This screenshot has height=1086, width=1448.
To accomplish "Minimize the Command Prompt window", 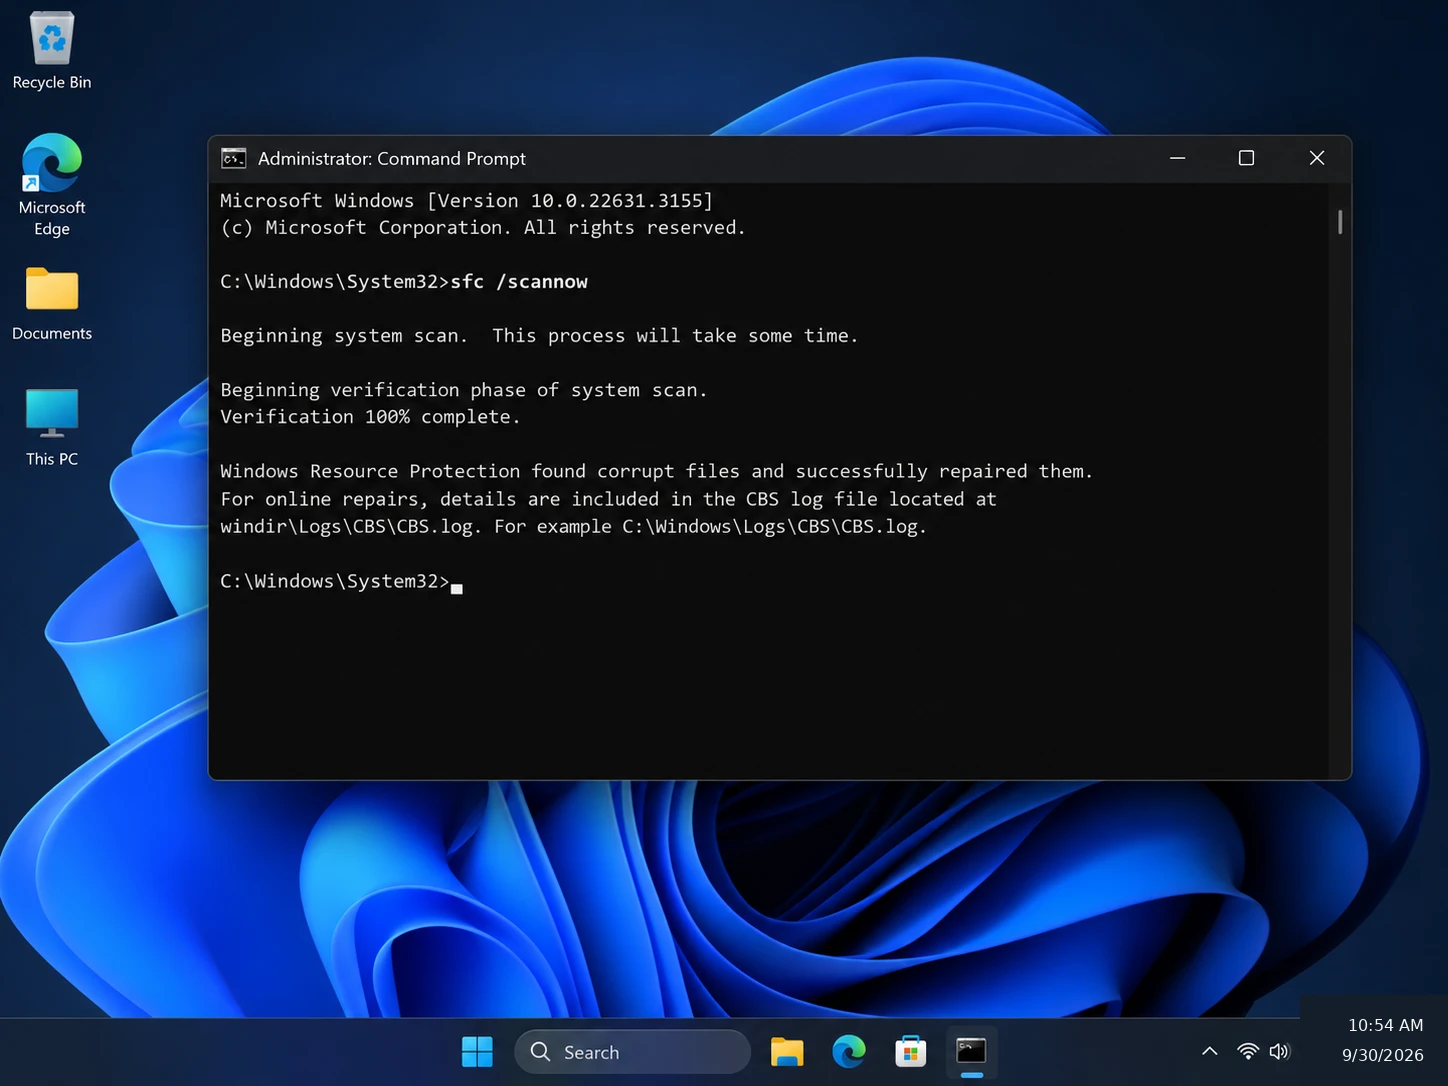I will pyautogui.click(x=1177, y=158).
